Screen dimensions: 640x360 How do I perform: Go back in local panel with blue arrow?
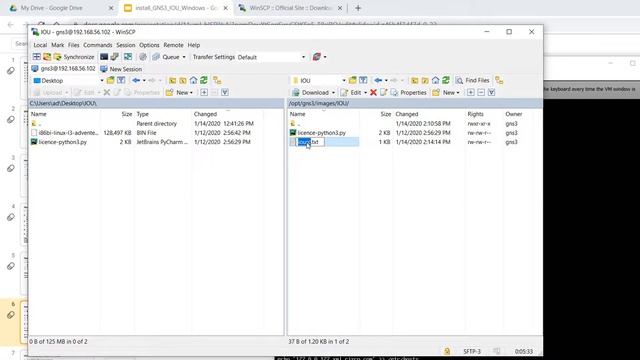pyautogui.click(x=136, y=80)
